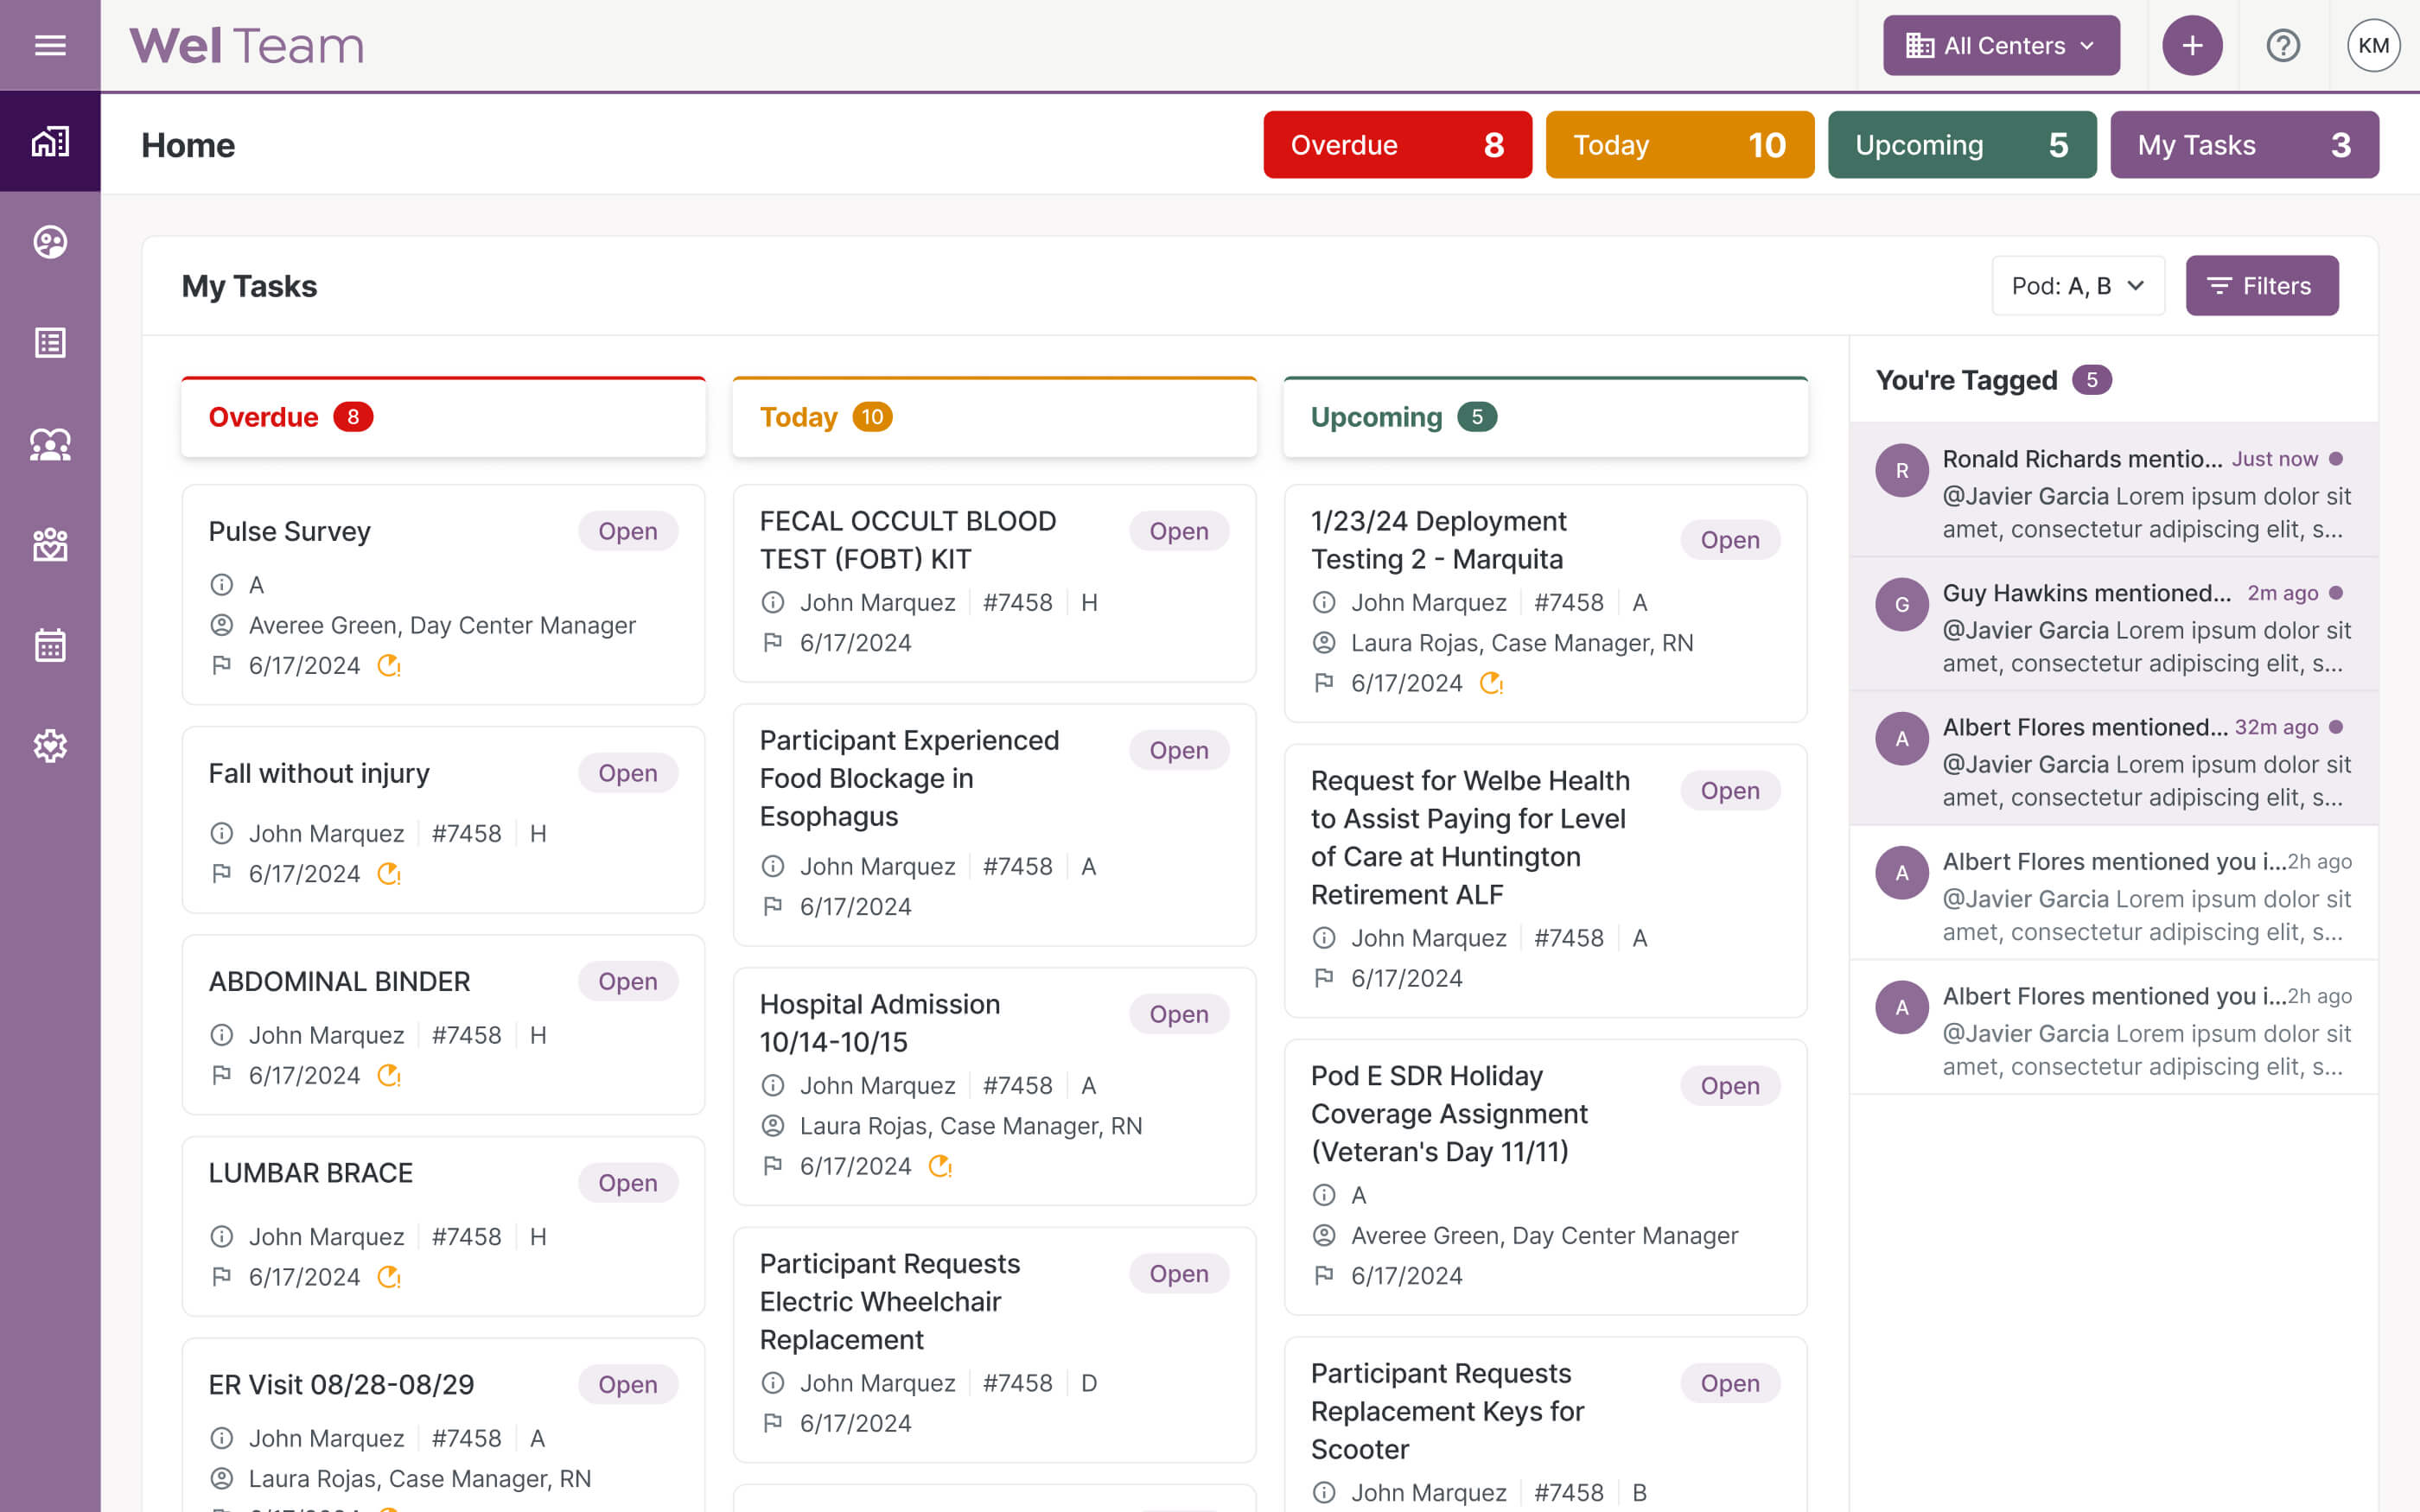Click Guy Hawkins G avatar
2420x1512 pixels.
click(x=1902, y=604)
